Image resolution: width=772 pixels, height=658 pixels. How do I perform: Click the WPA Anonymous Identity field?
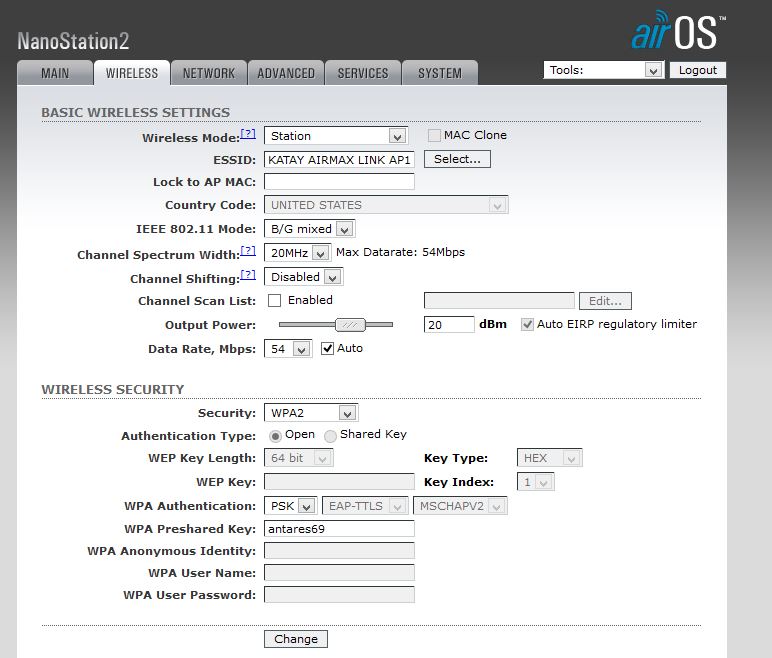coord(339,551)
